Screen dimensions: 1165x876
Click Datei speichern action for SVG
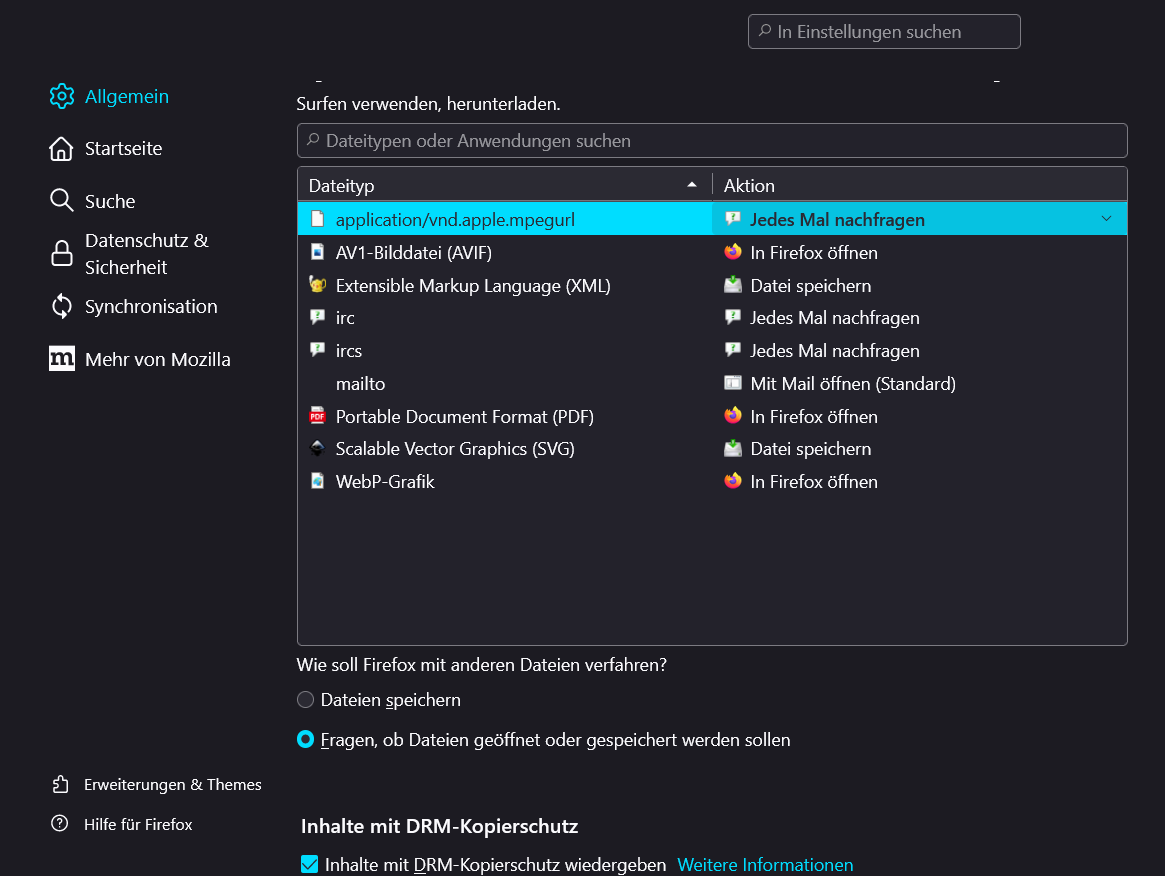811,449
